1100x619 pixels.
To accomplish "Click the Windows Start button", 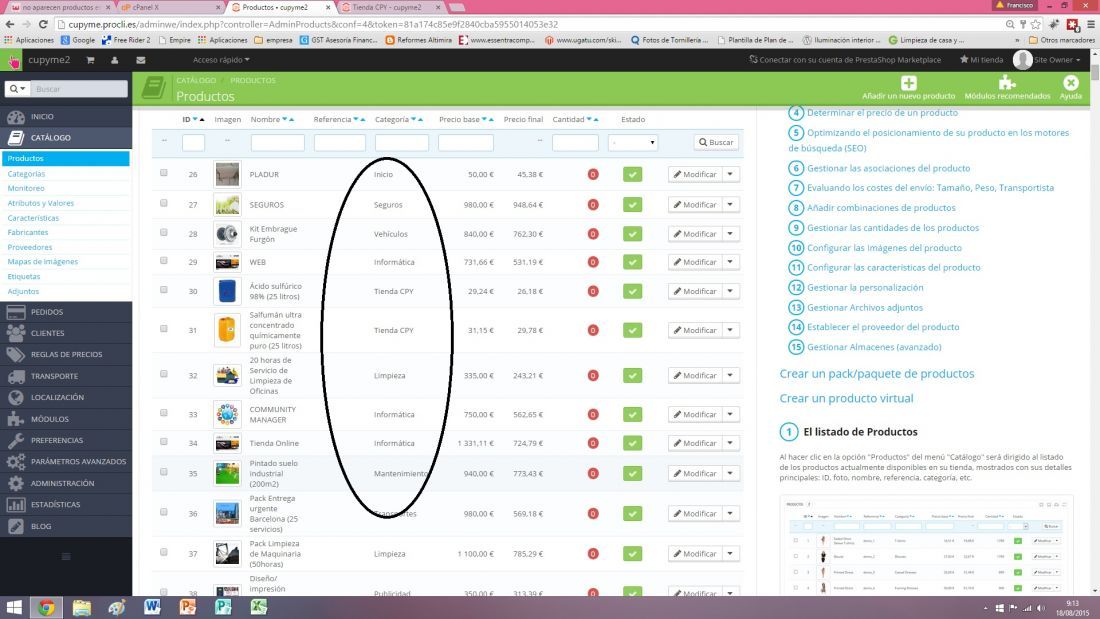I will click(x=13, y=607).
